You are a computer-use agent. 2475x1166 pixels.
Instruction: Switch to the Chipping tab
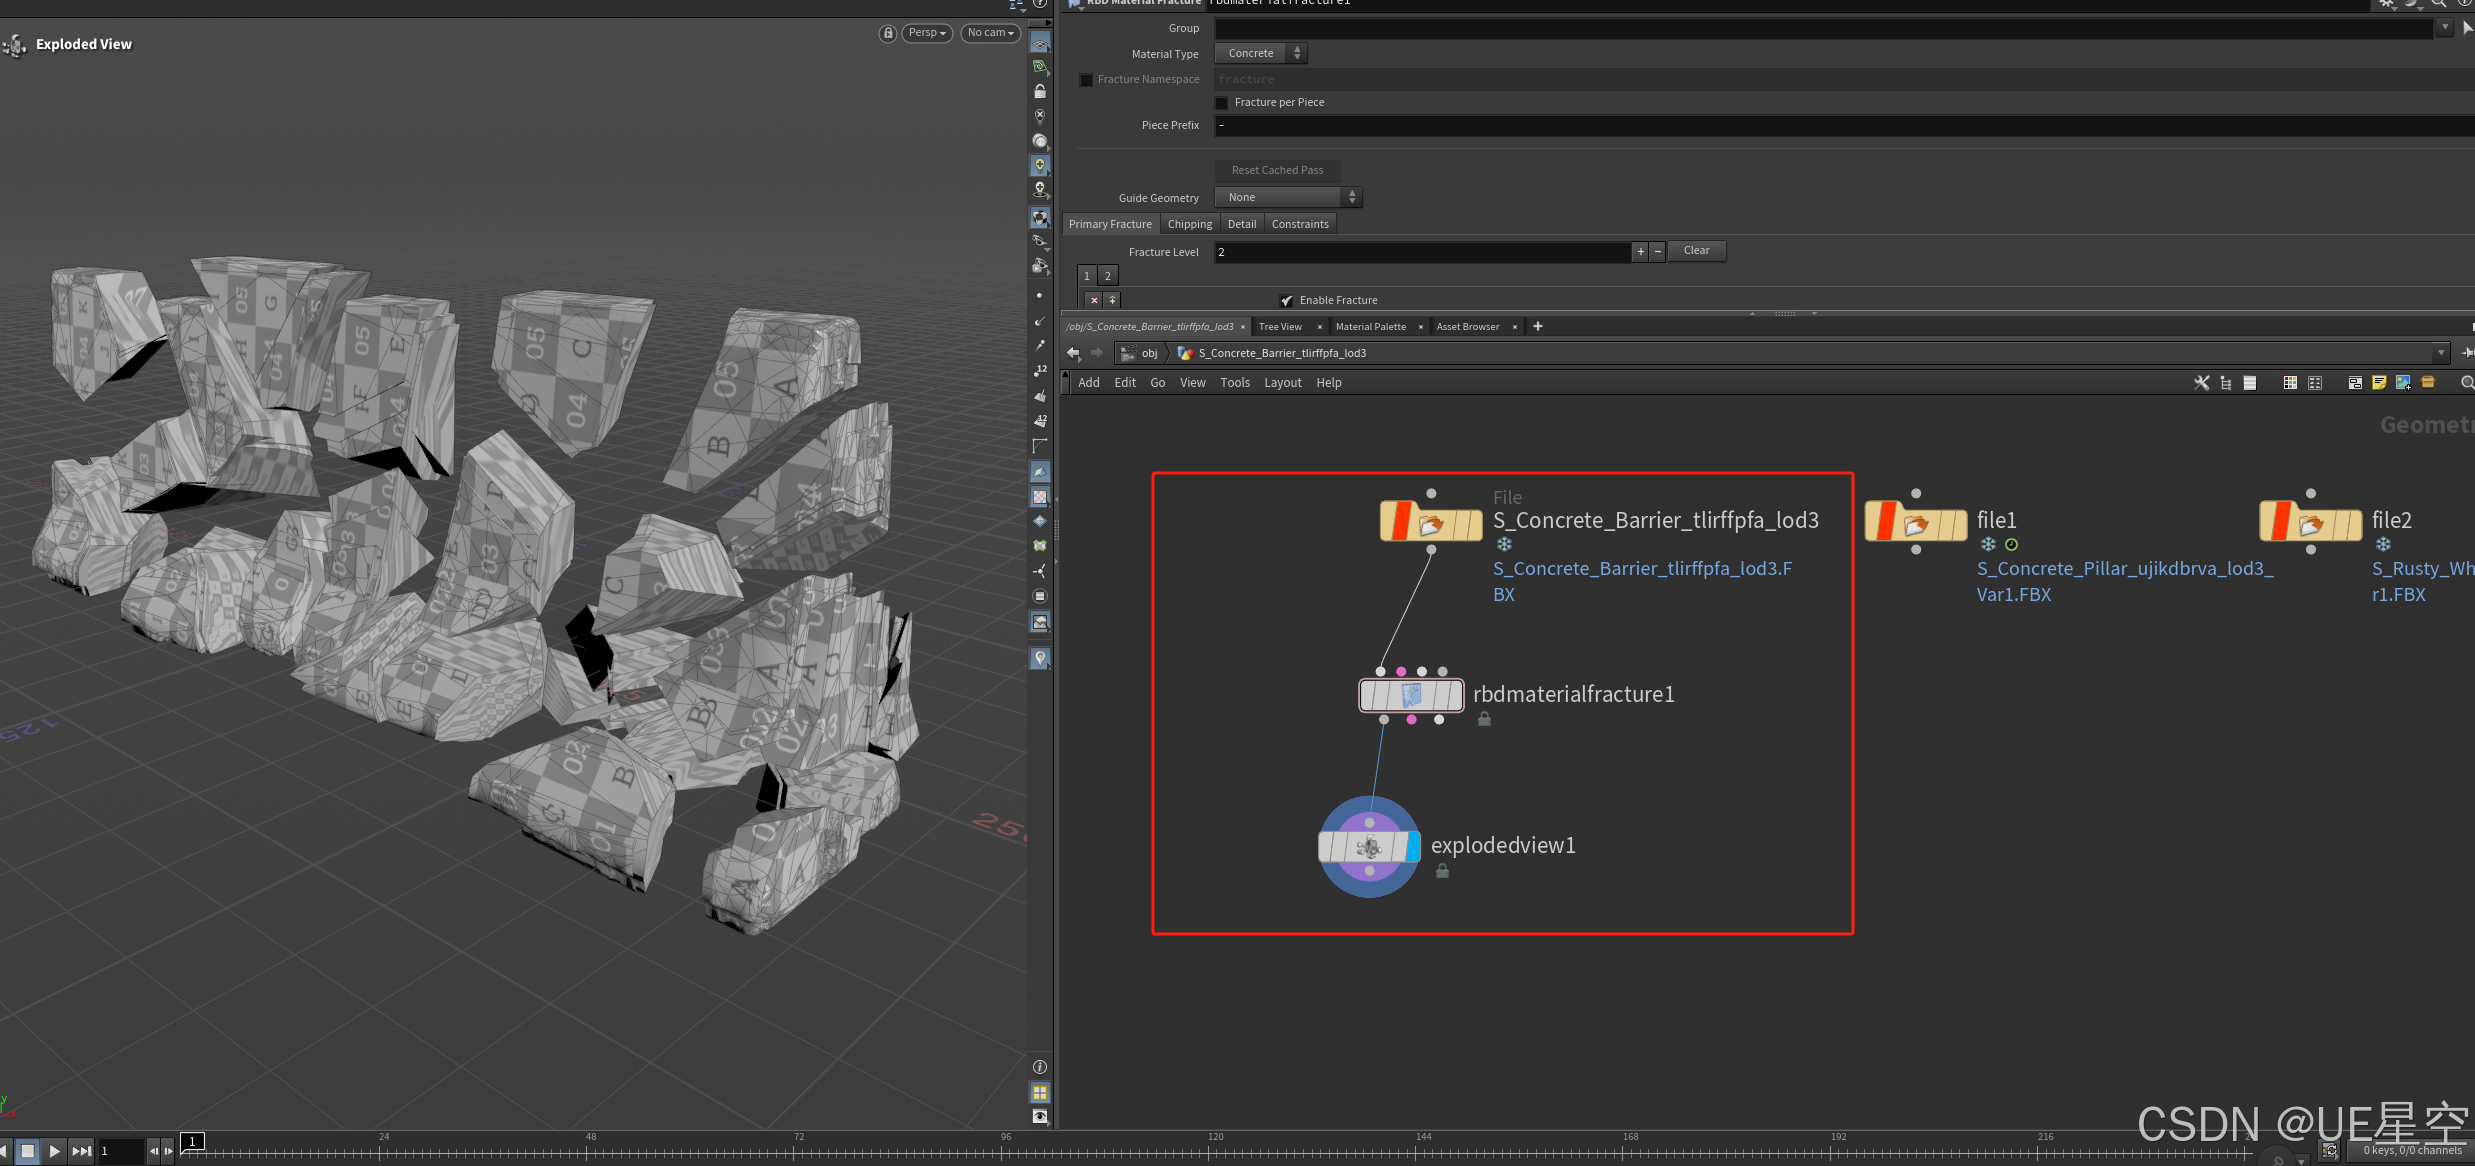[x=1189, y=225]
